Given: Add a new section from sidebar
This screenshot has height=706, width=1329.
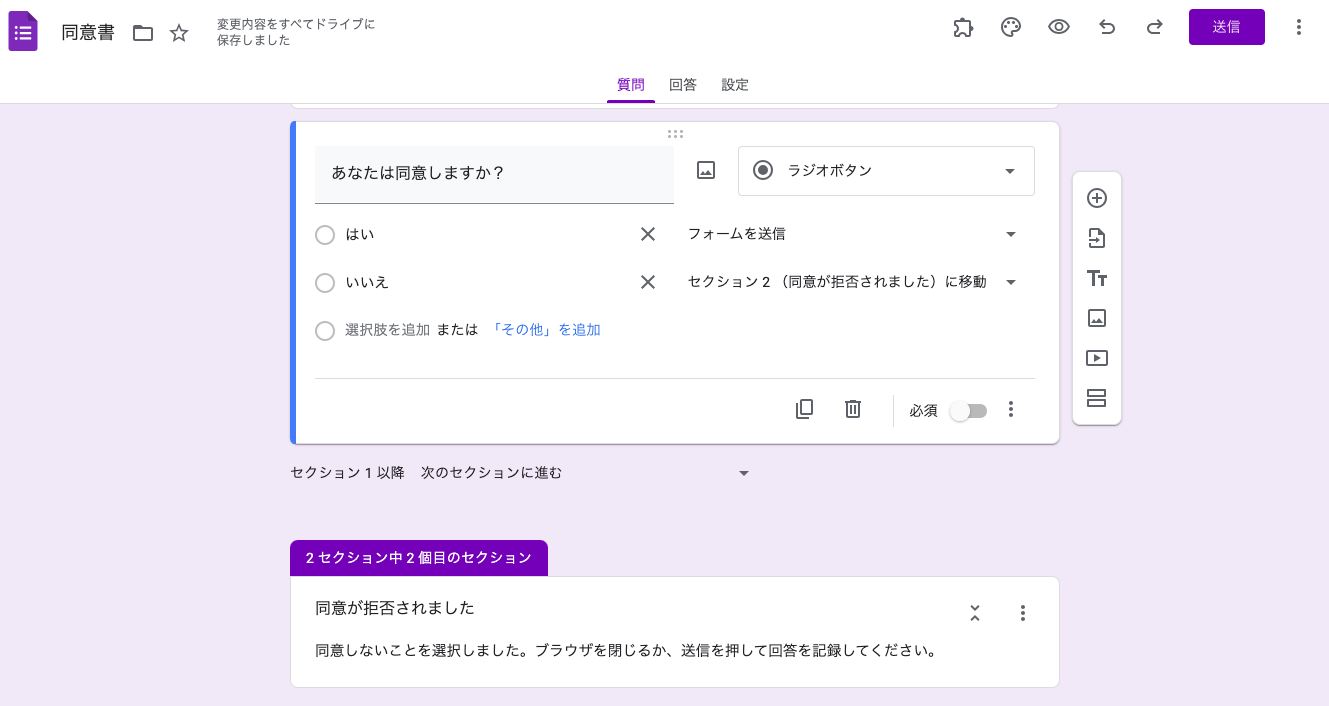Looking at the screenshot, I should (1097, 398).
